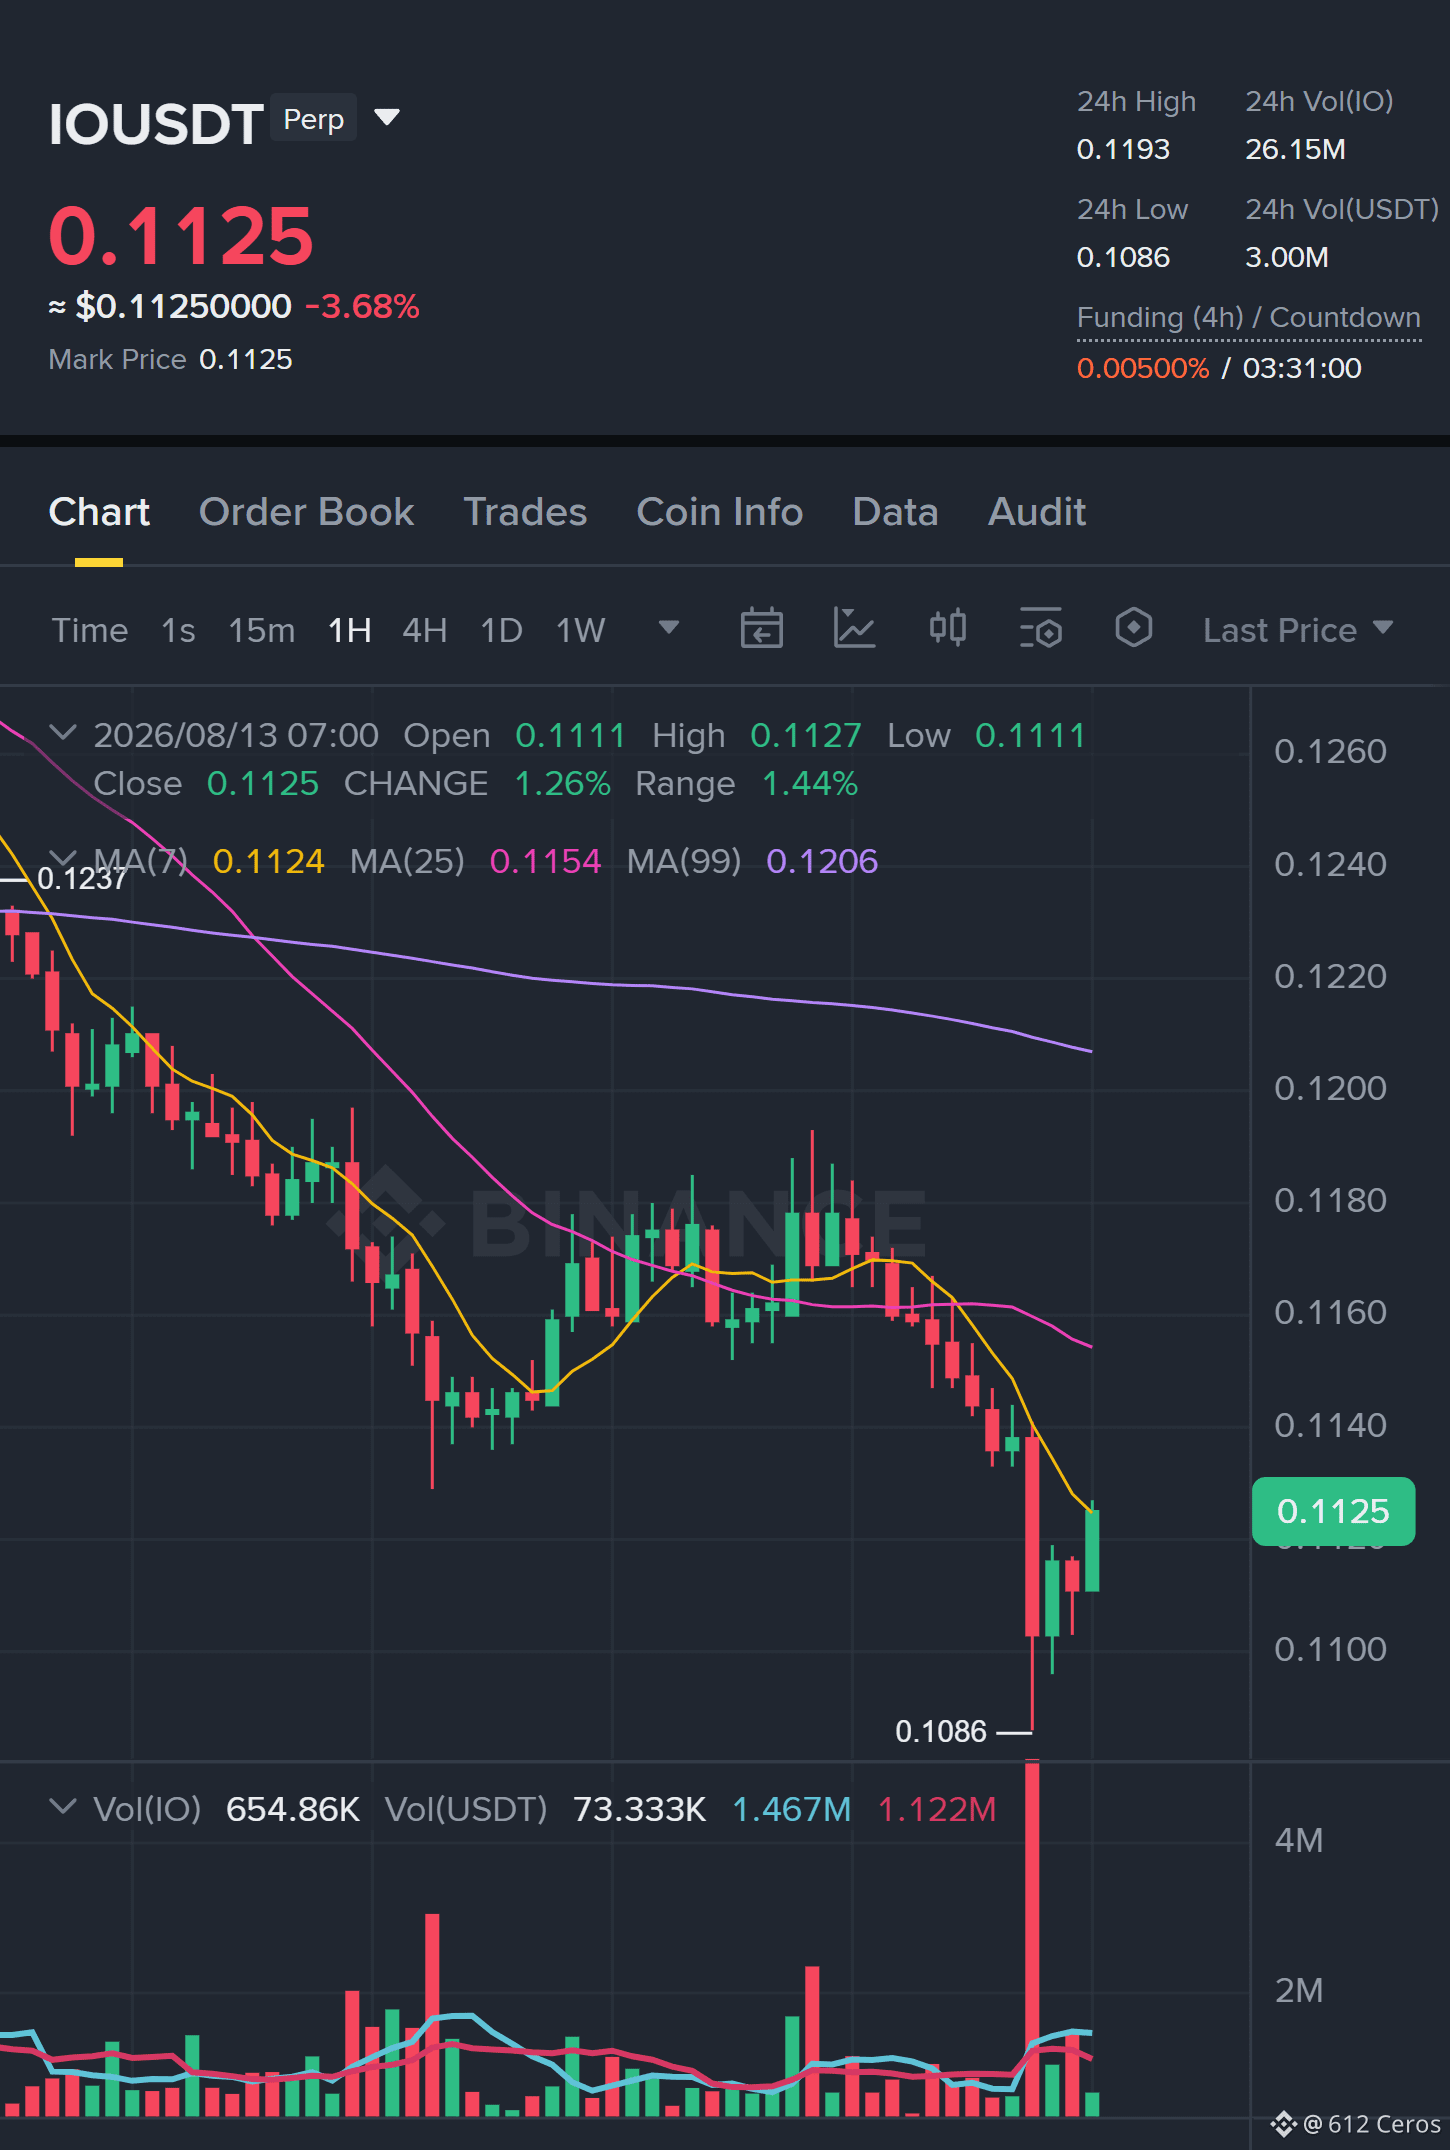
Task: Switch to the Chart tab
Action: [x=99, y=512]
